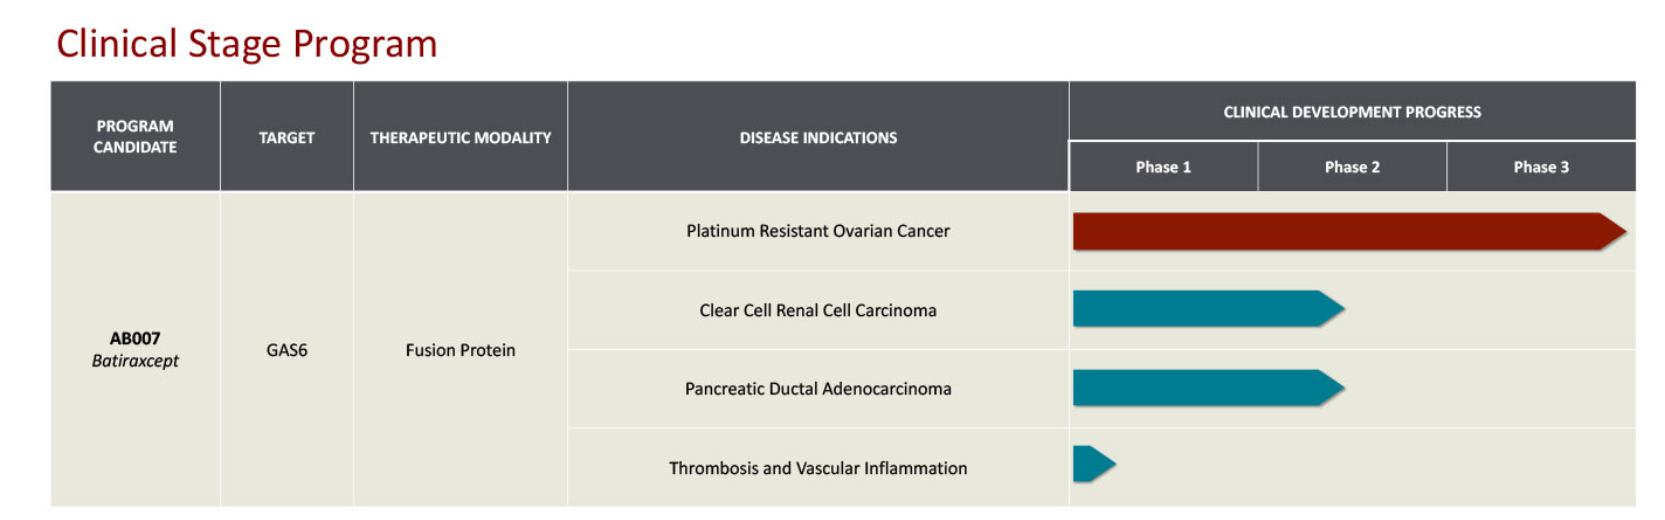
Task: Select the GAS6 target cell
Action: tap(287, 350)
